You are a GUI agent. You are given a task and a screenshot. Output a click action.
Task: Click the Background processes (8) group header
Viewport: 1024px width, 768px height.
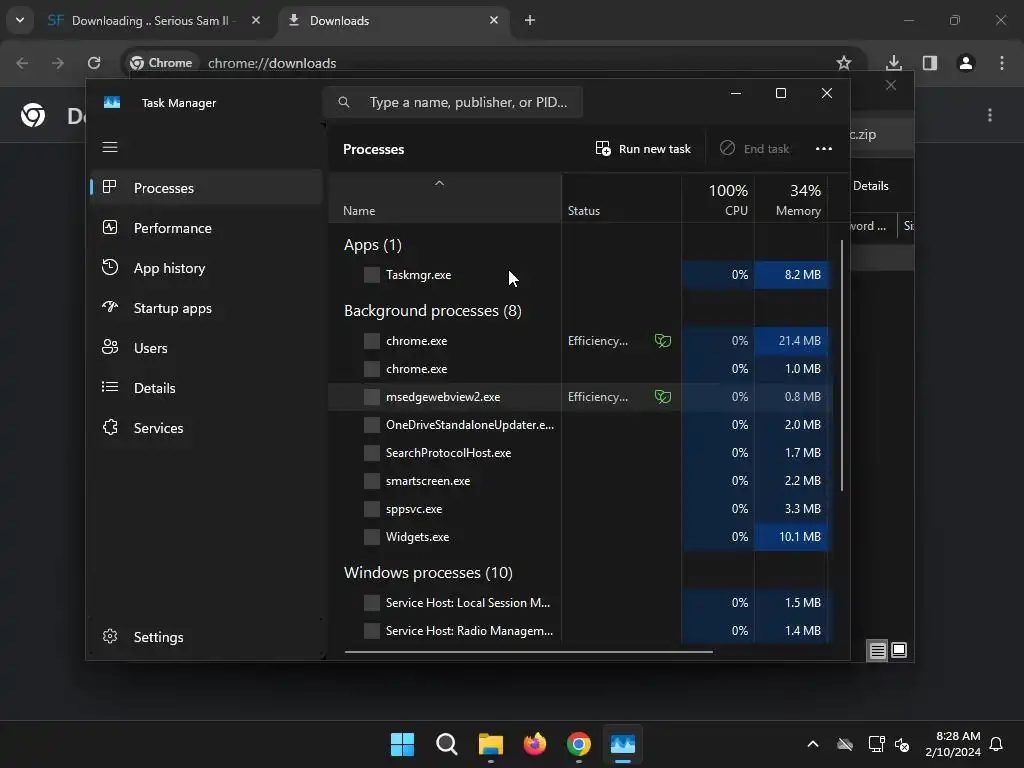point(432,311)
